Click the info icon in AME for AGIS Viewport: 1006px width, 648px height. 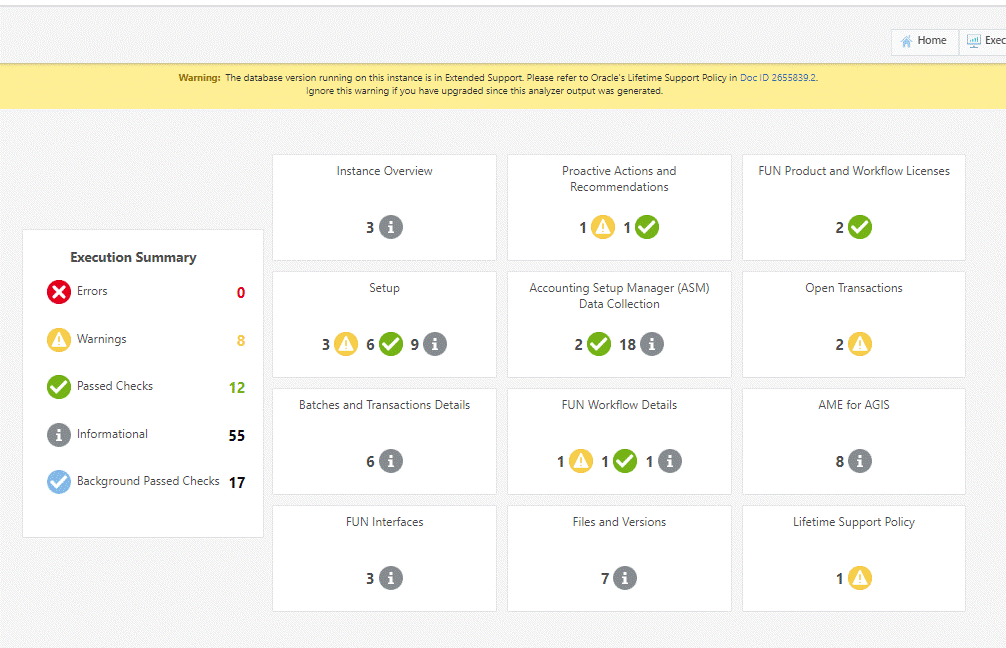coord(860,461)
